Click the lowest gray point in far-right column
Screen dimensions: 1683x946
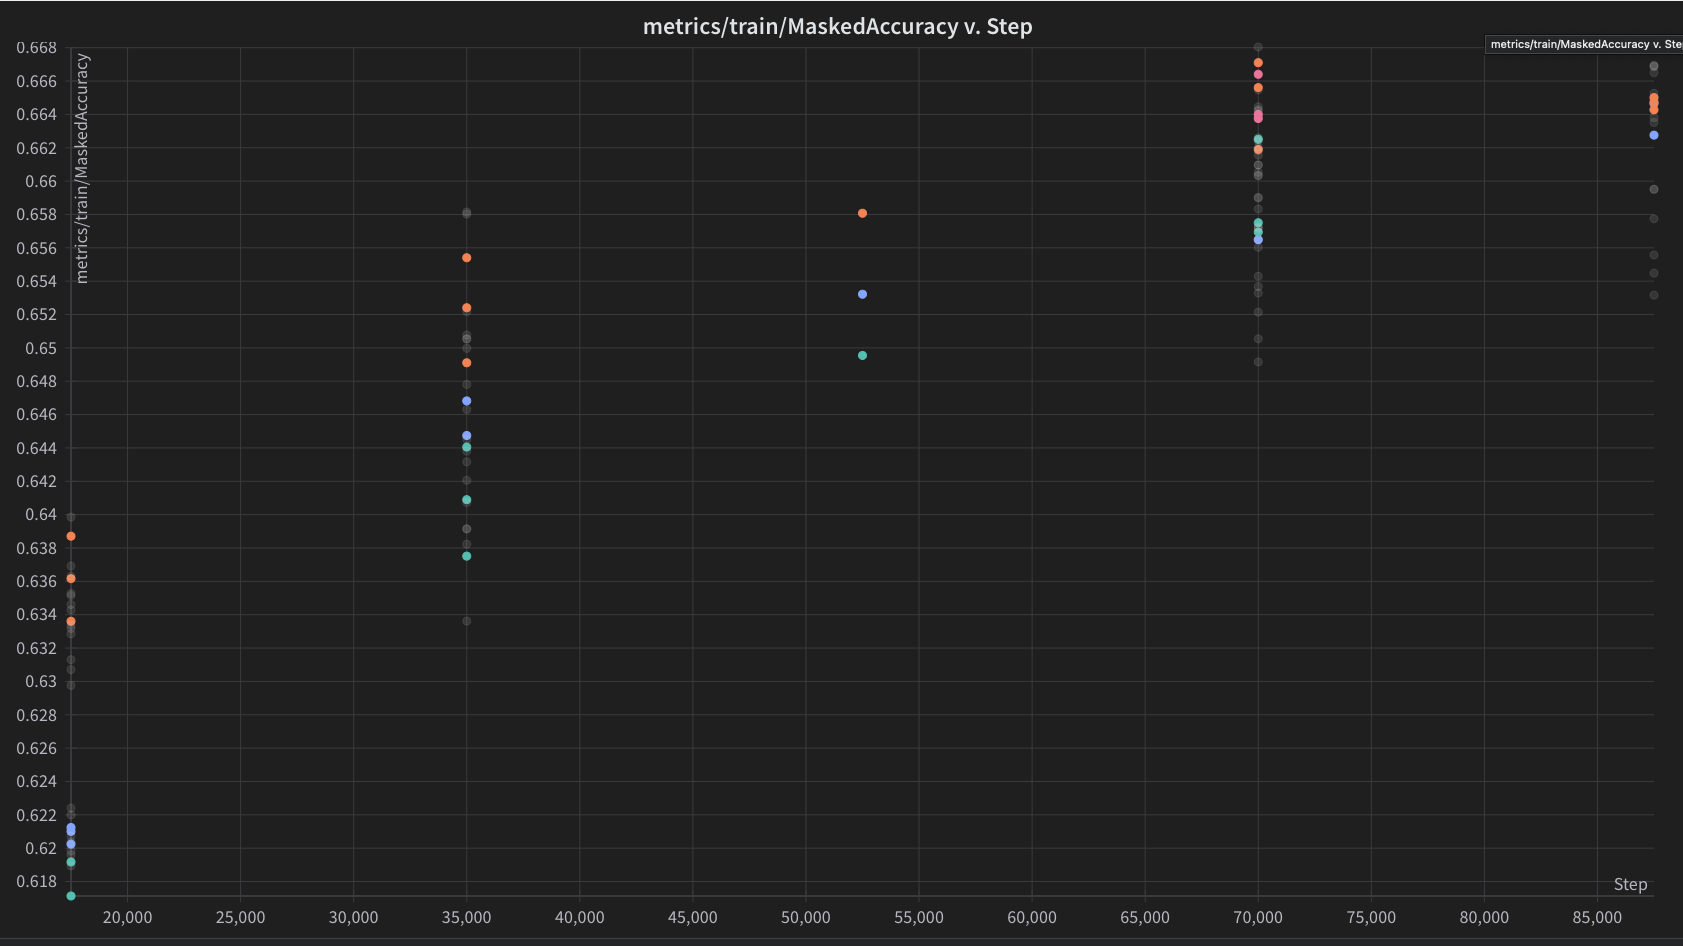[x=1654, y=295]
